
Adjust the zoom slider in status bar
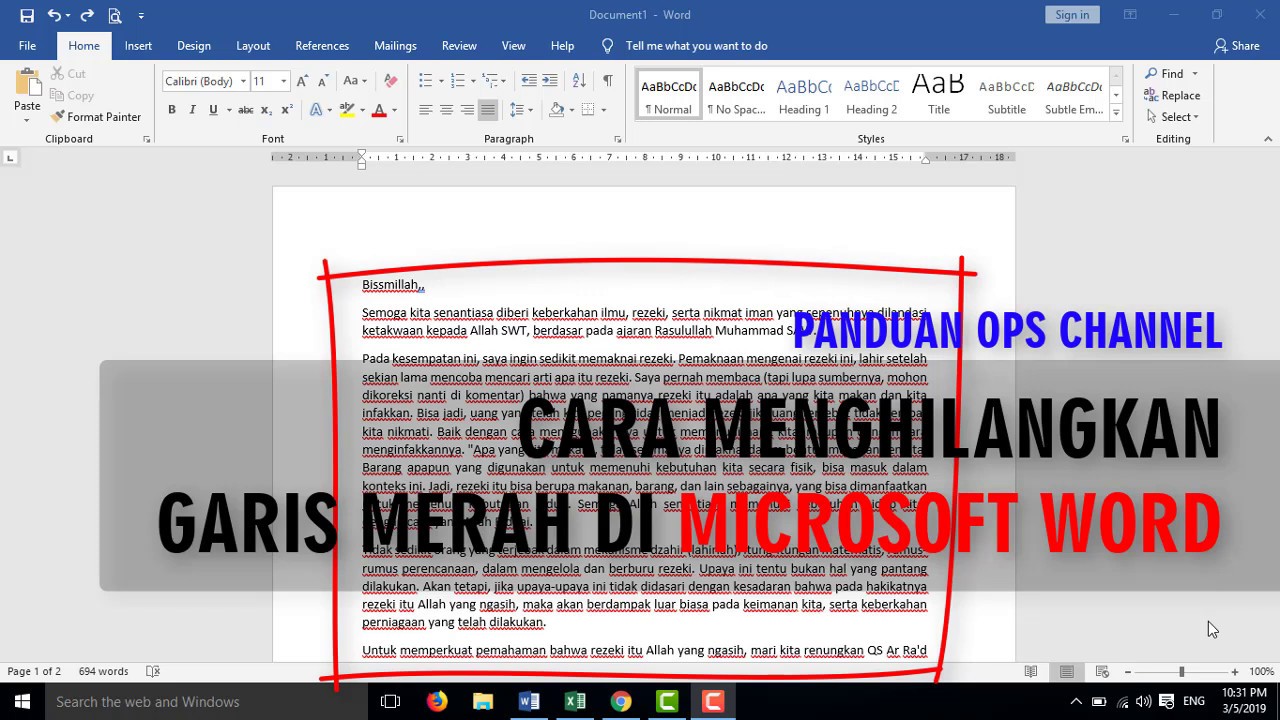click(x=1181, y=672)
